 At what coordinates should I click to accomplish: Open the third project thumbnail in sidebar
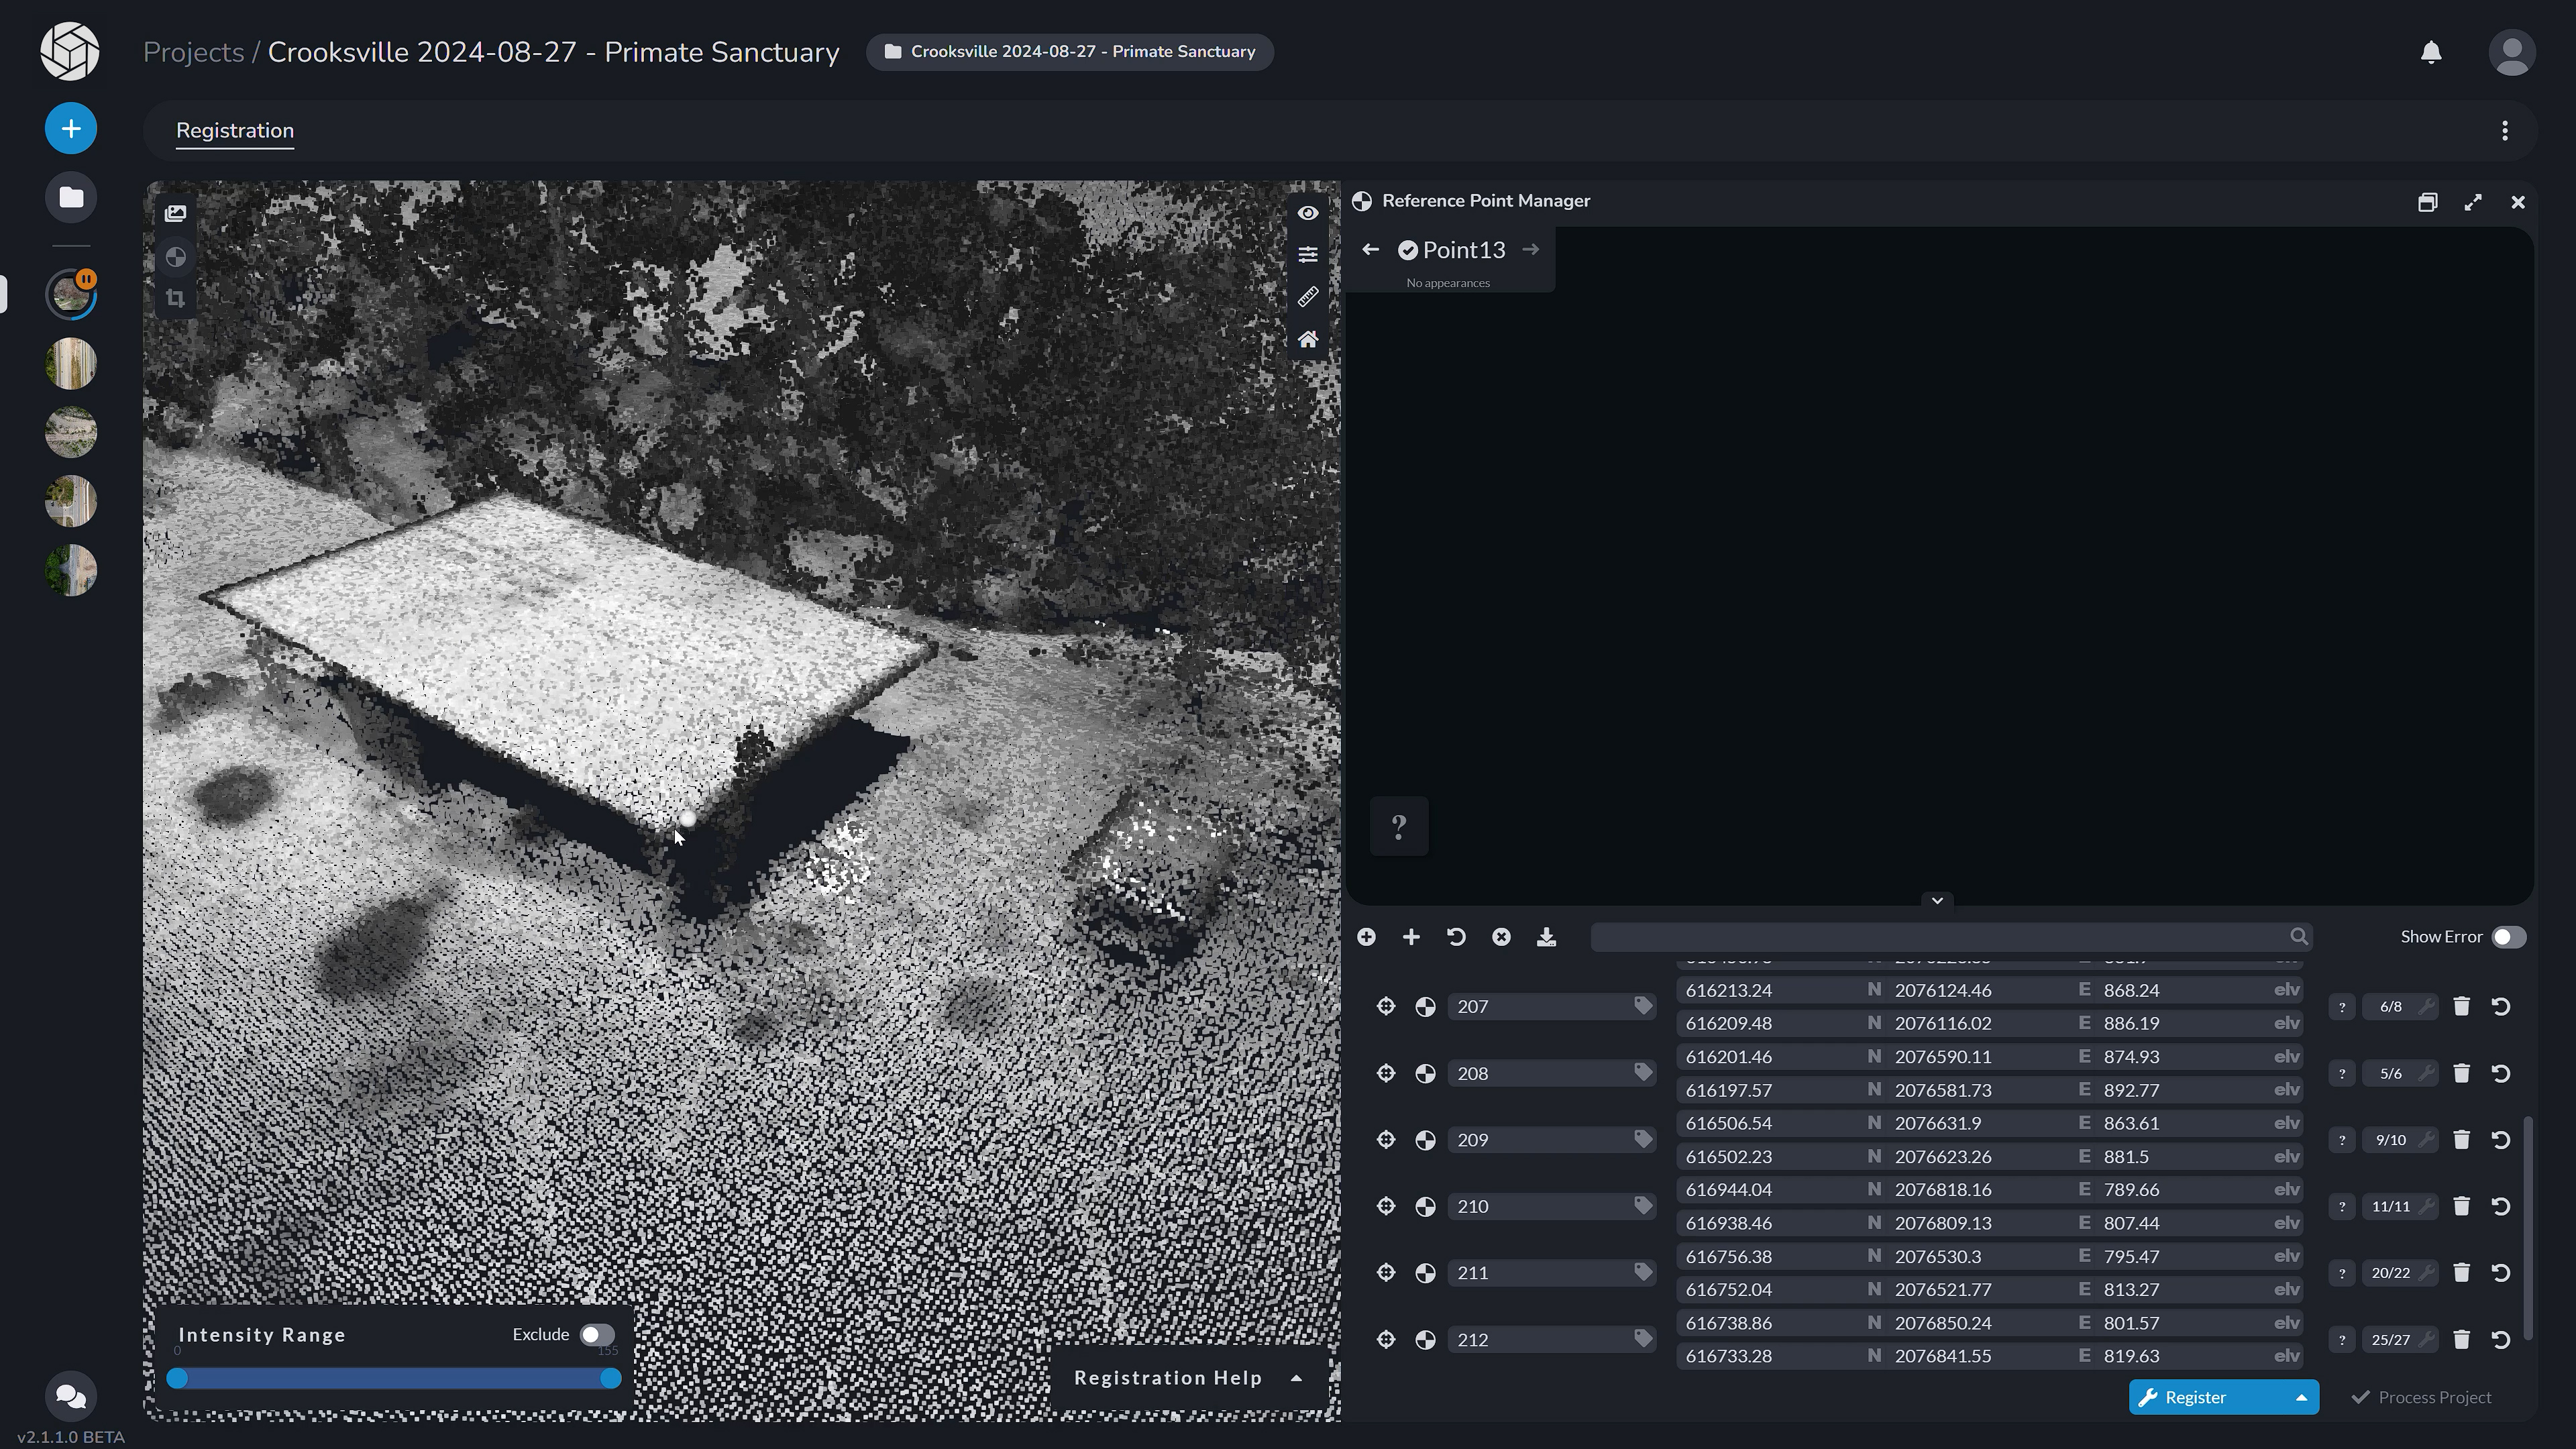71,433
